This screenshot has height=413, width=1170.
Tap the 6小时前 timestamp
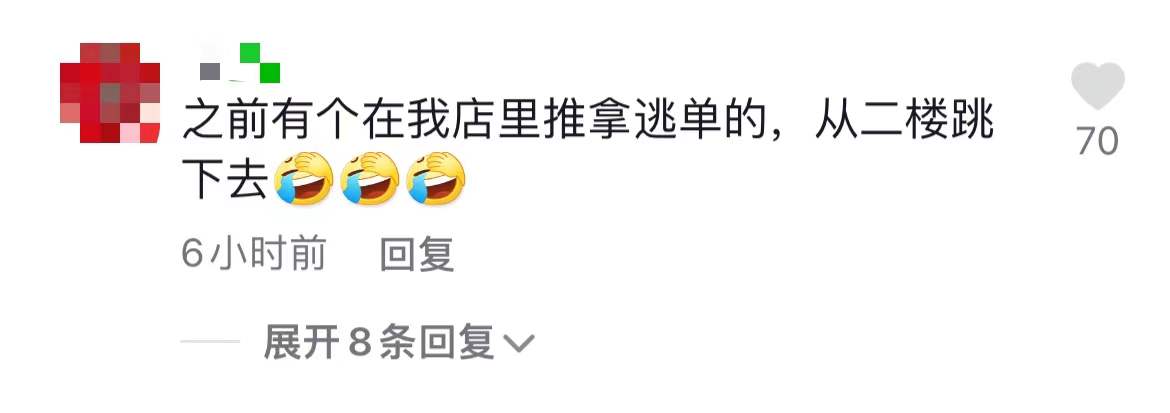253,253
